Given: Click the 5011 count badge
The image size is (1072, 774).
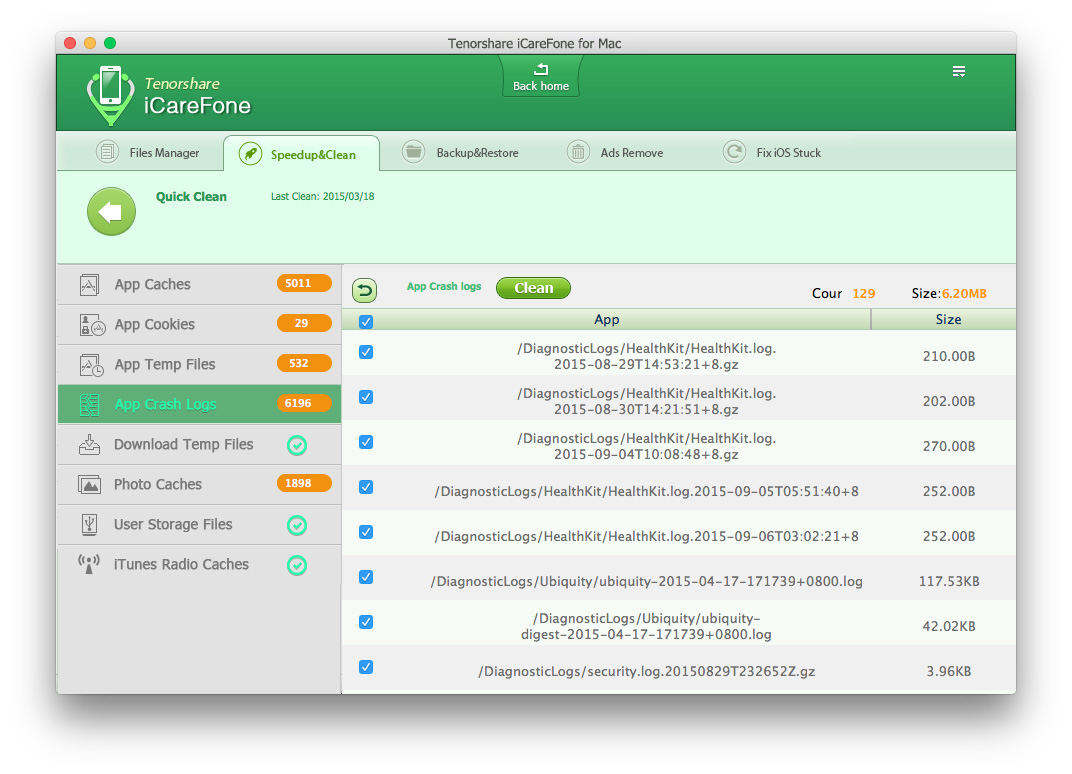Looking at the screenshot, I should pos(304,283).
